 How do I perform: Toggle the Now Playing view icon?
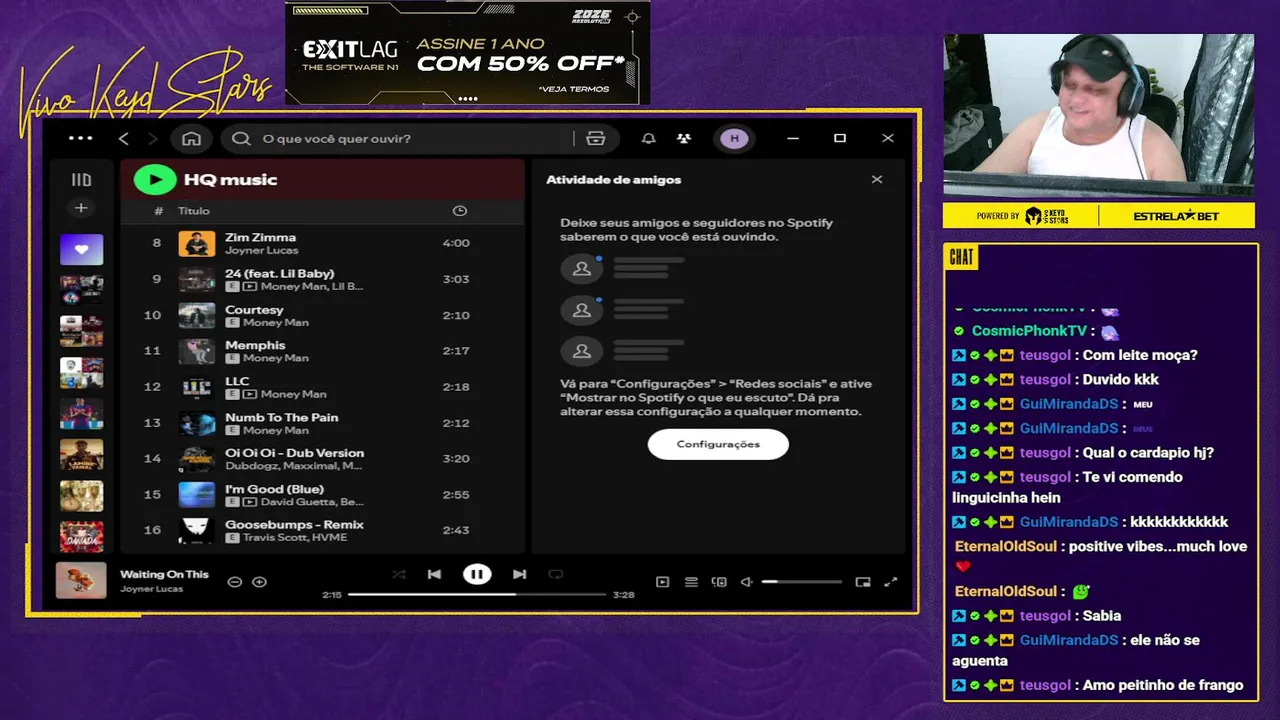point(662,582)
